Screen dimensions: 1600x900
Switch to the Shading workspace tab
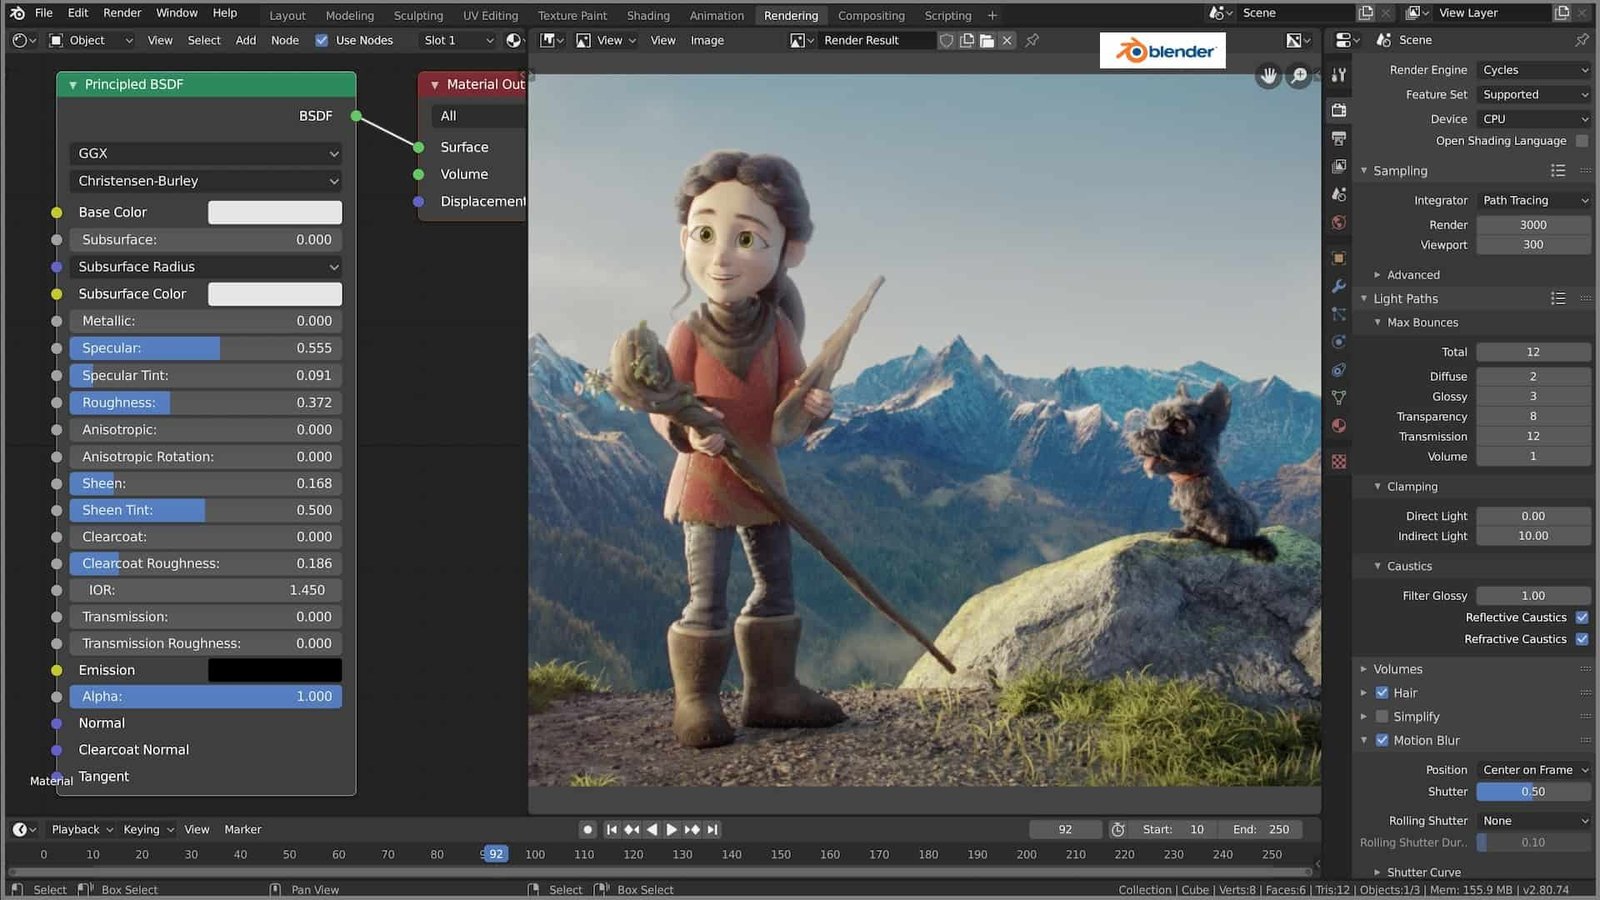click(648, 15)
